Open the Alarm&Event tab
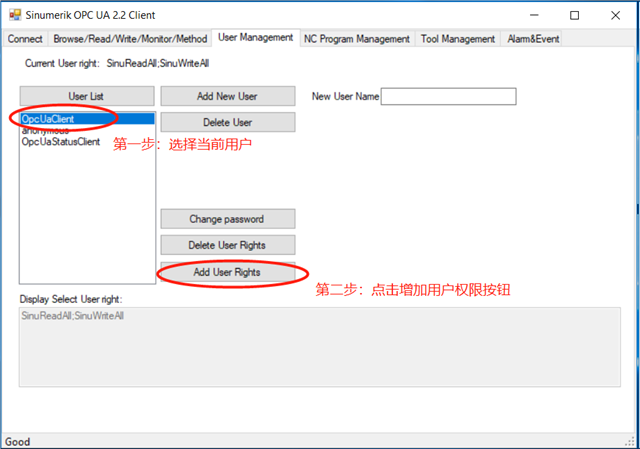This screenshot has height=449, width=640. (533, 39)
